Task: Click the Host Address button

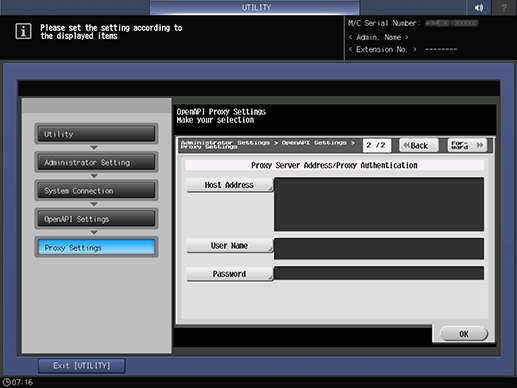Action: point(230,185)
